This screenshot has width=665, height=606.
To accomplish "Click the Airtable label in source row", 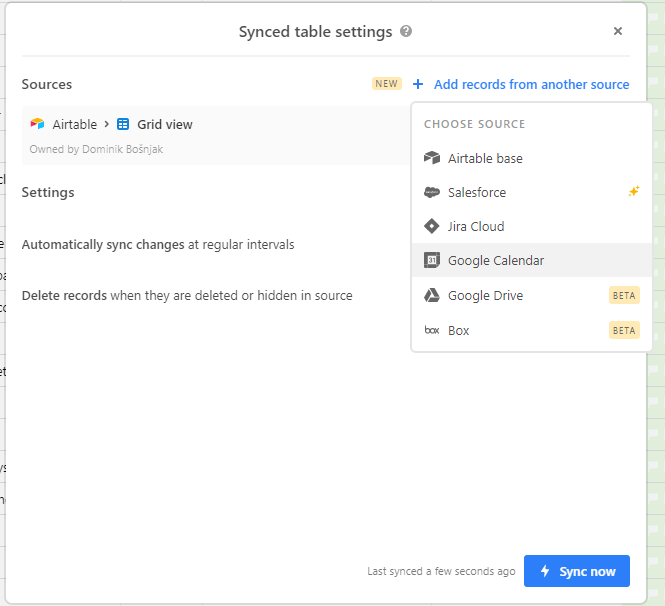I will pos(75,124).
